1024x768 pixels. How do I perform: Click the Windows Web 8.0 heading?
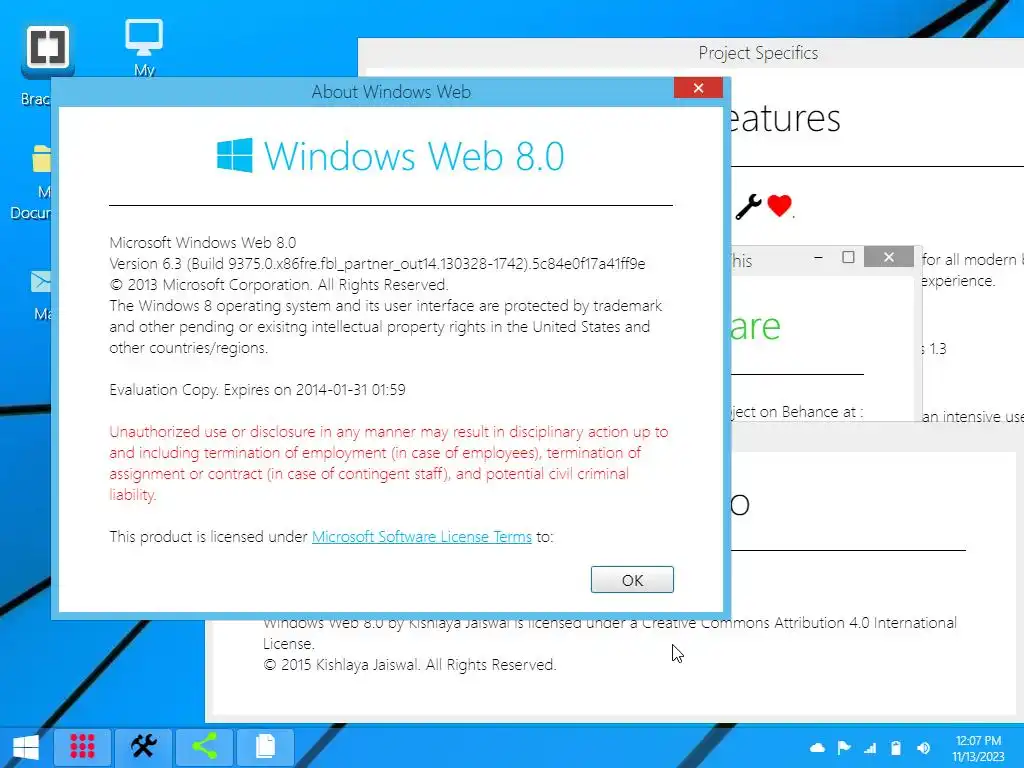click(414, 156)
